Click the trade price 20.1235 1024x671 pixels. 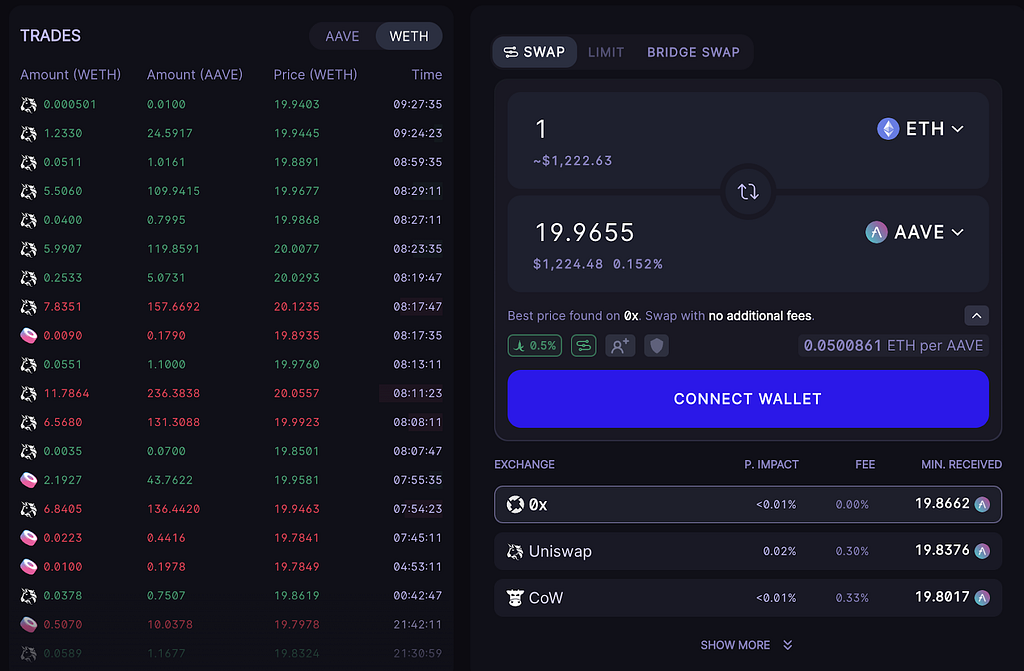click(x=296, y=307)
